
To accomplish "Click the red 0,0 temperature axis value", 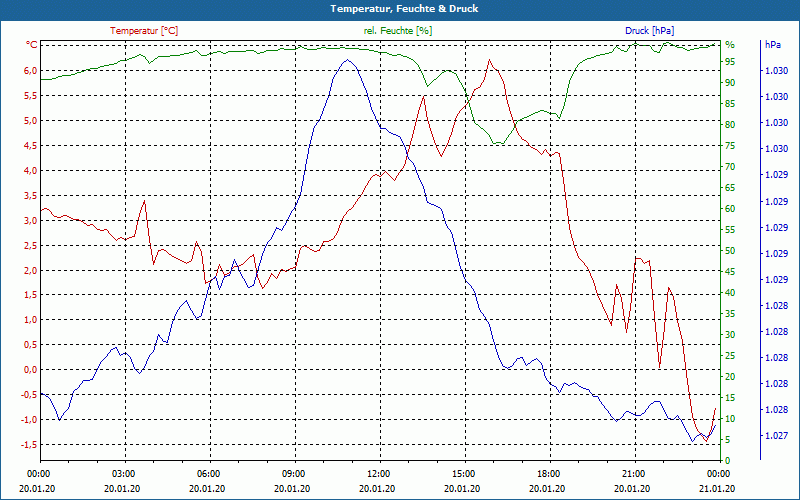I will coord(32,370).
